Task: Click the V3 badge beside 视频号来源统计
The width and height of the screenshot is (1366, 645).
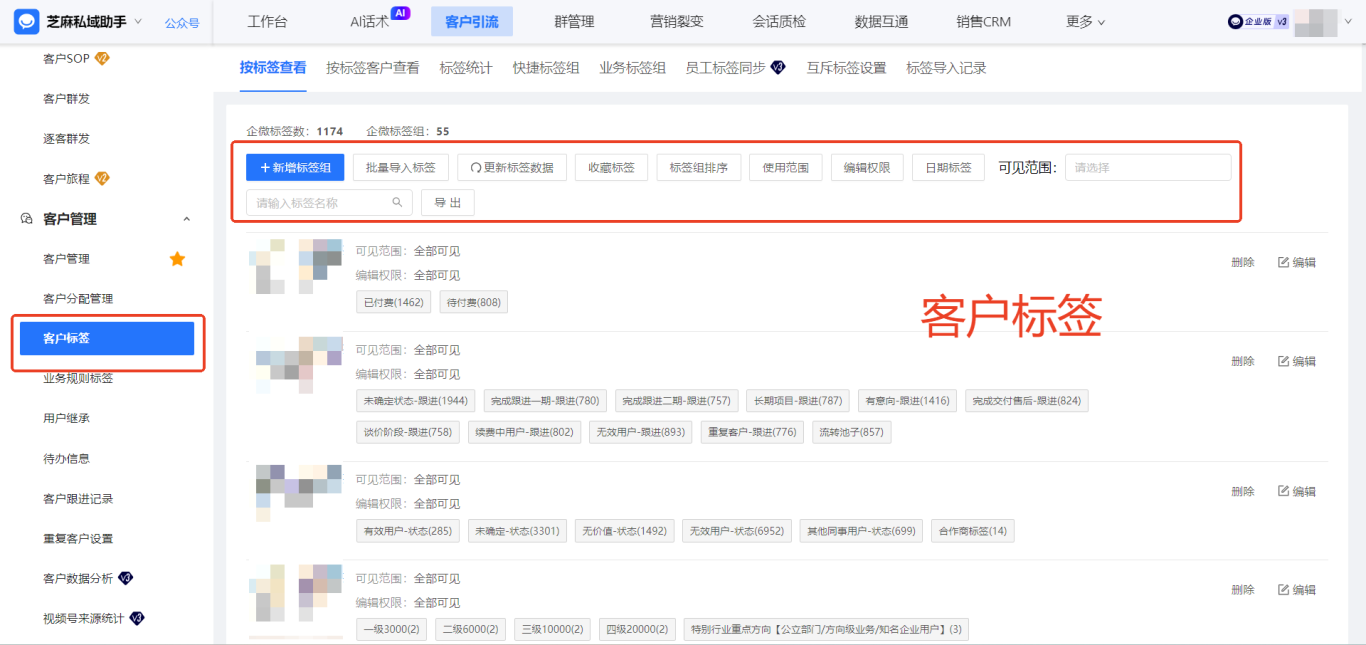Action: pyautogui.click(x=137, y=618)
